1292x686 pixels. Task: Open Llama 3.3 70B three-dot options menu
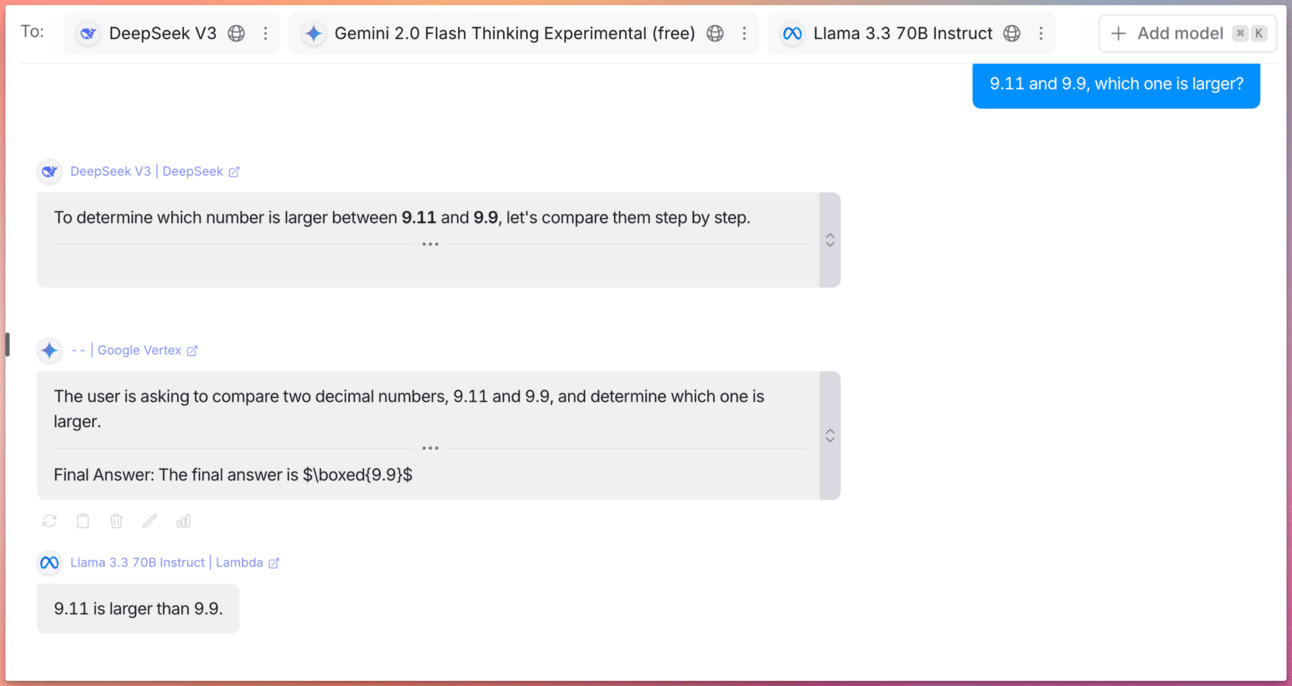[x=1041, y=33]
